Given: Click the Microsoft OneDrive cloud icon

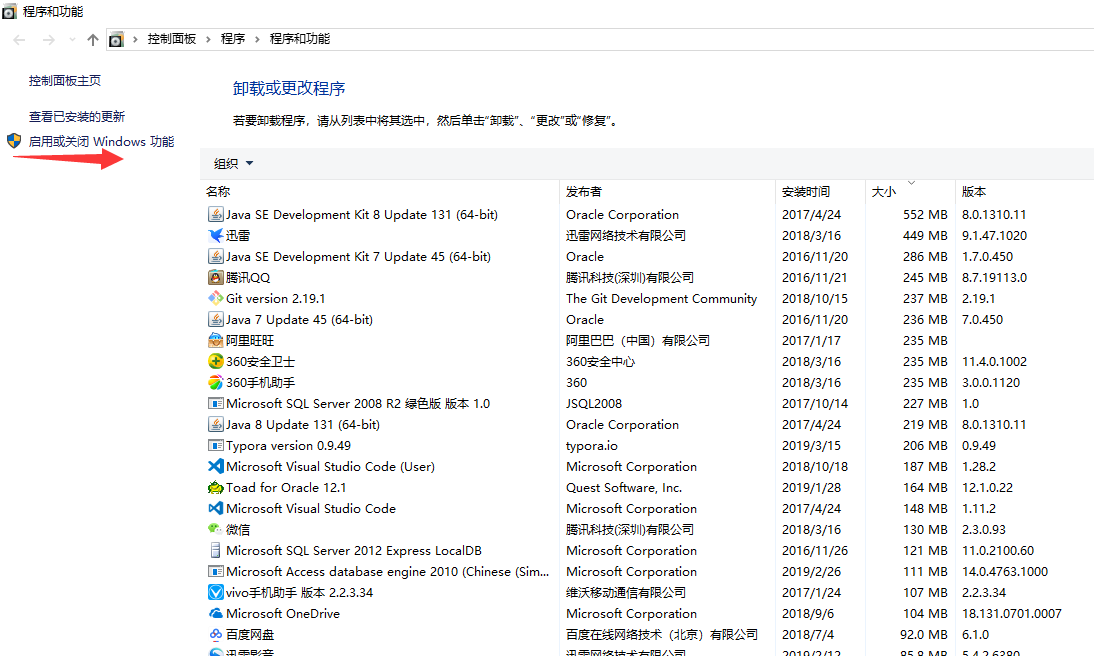Looking at the screenshot, I should (215, 614).
